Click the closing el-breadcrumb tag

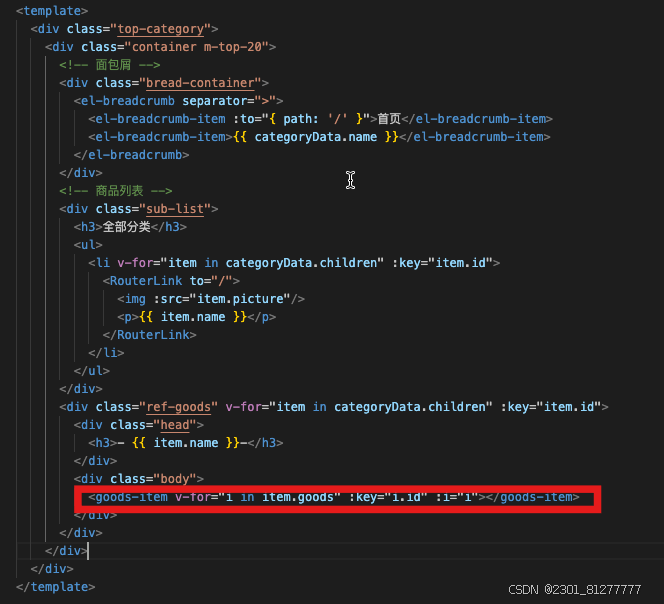click(131, 155)
